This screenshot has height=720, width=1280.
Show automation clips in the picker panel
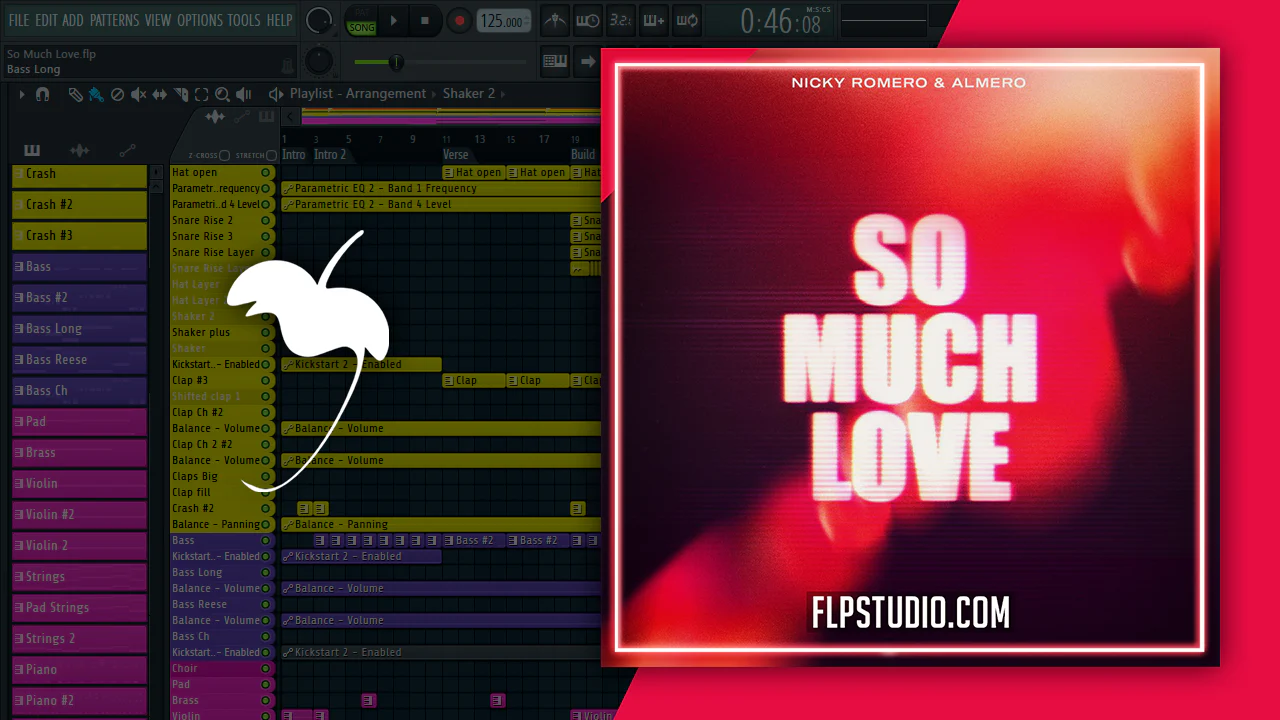tap(127, 151)
